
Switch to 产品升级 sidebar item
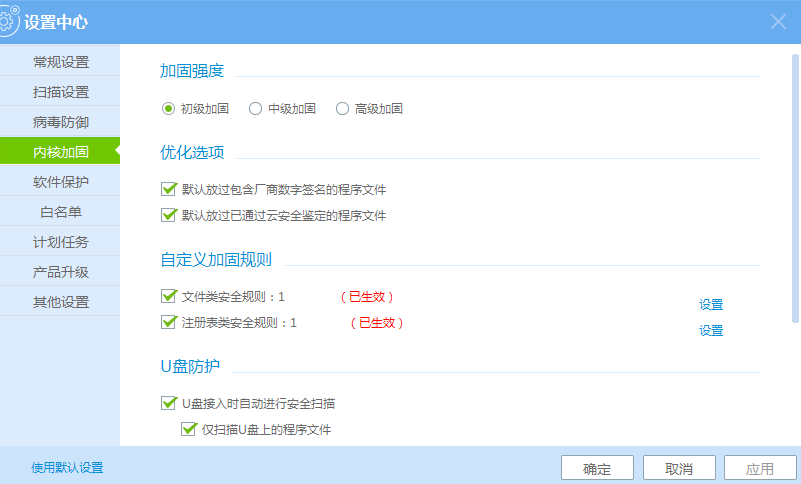(x=60, y=272)
